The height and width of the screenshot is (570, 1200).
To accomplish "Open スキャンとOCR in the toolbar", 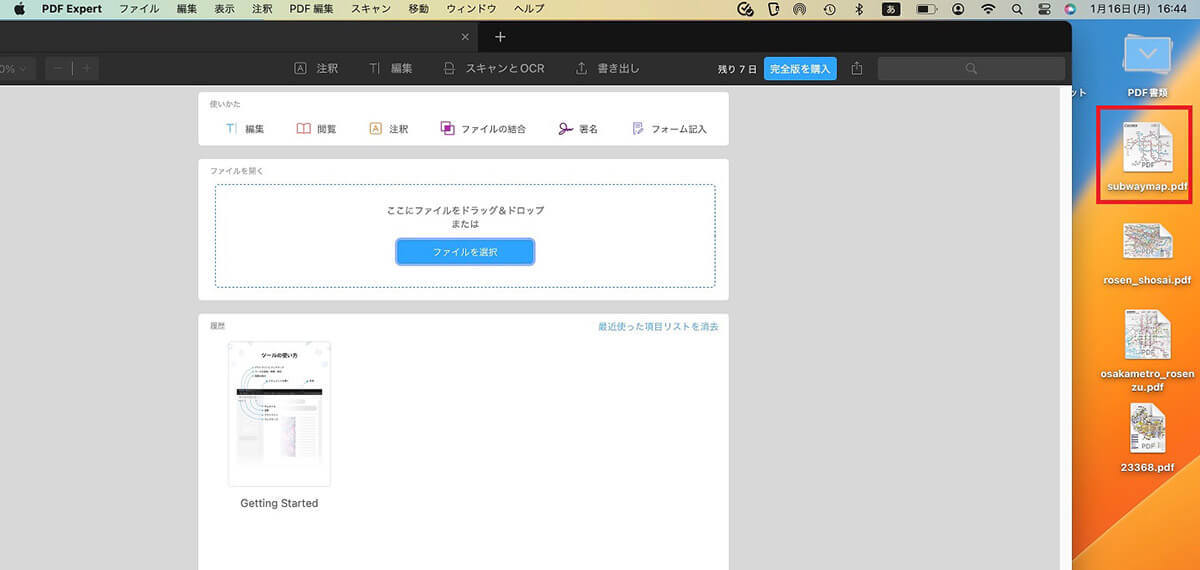I will point(493,69).
